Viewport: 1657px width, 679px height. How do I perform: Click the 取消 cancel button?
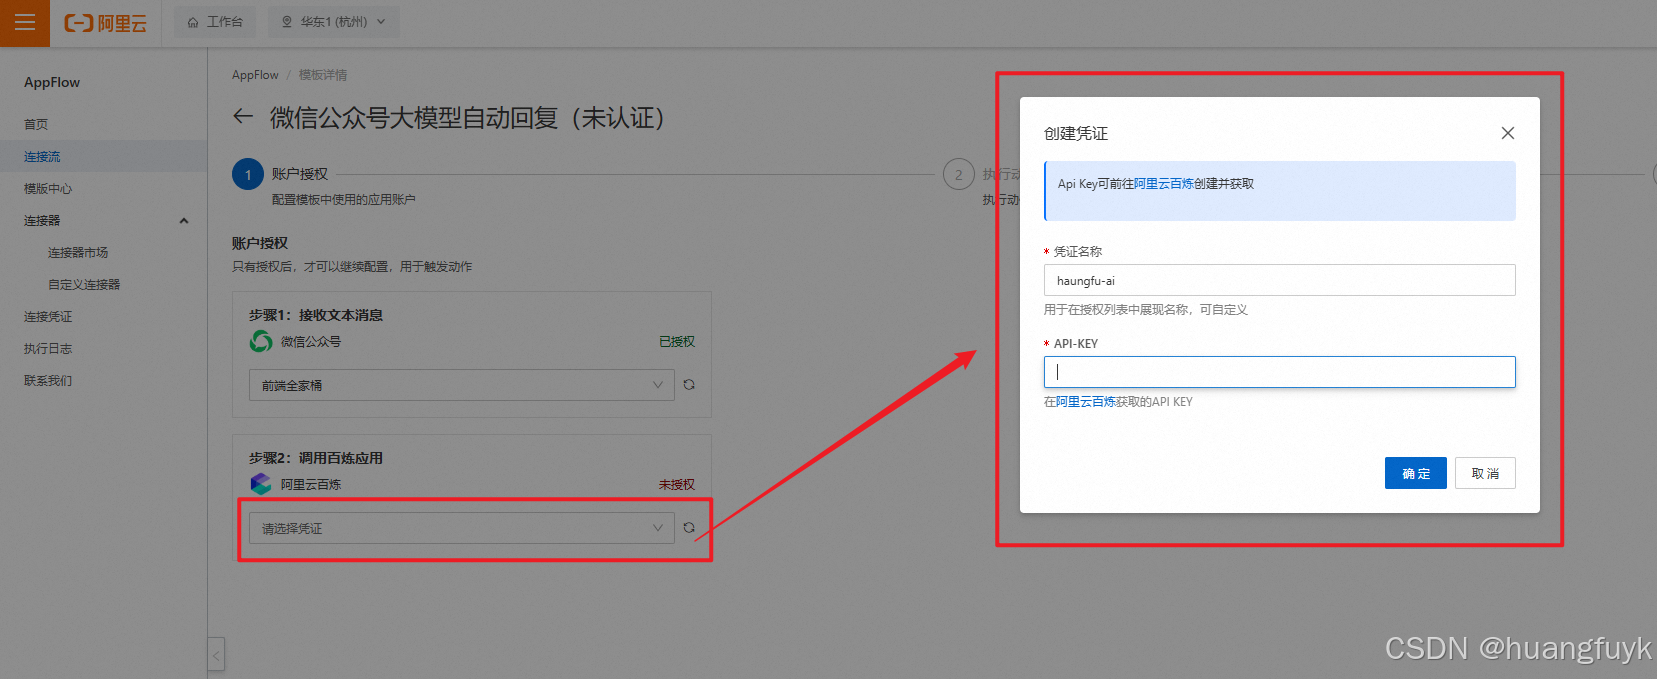click(x=1485, y=473)
